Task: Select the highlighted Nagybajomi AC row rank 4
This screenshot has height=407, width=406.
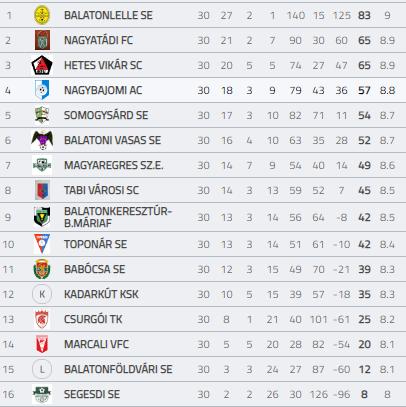Action: tap(8, 90)
